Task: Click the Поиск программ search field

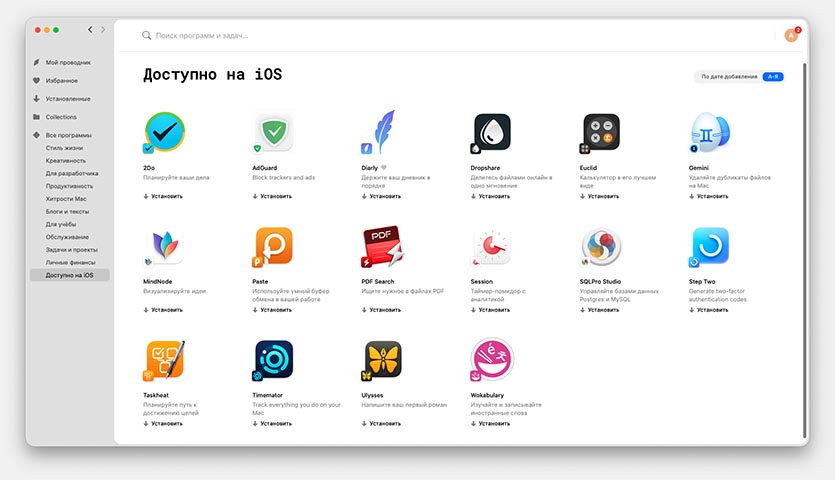Action: tap(201, 35)
